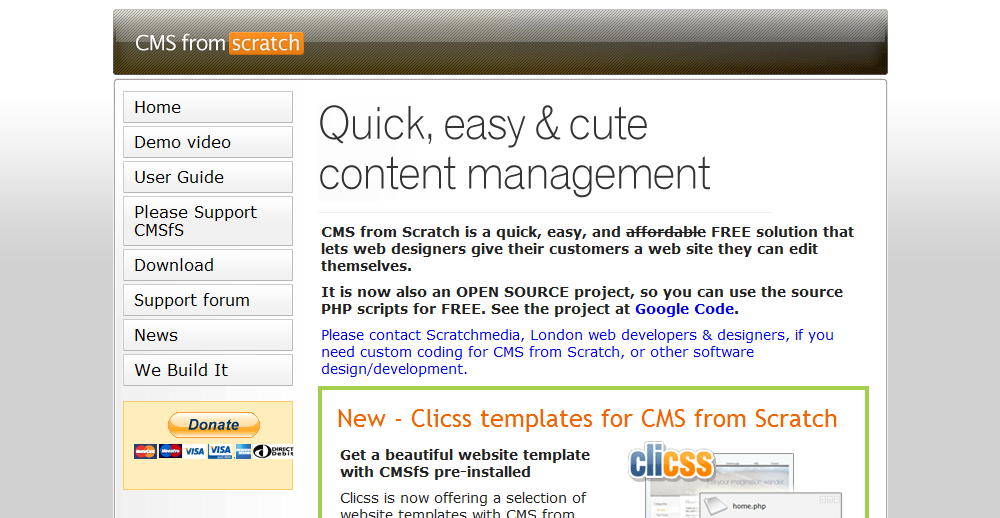Visit the Support forum
Image resolution: width=1000 pixels, height=518 pixels.
208,300
